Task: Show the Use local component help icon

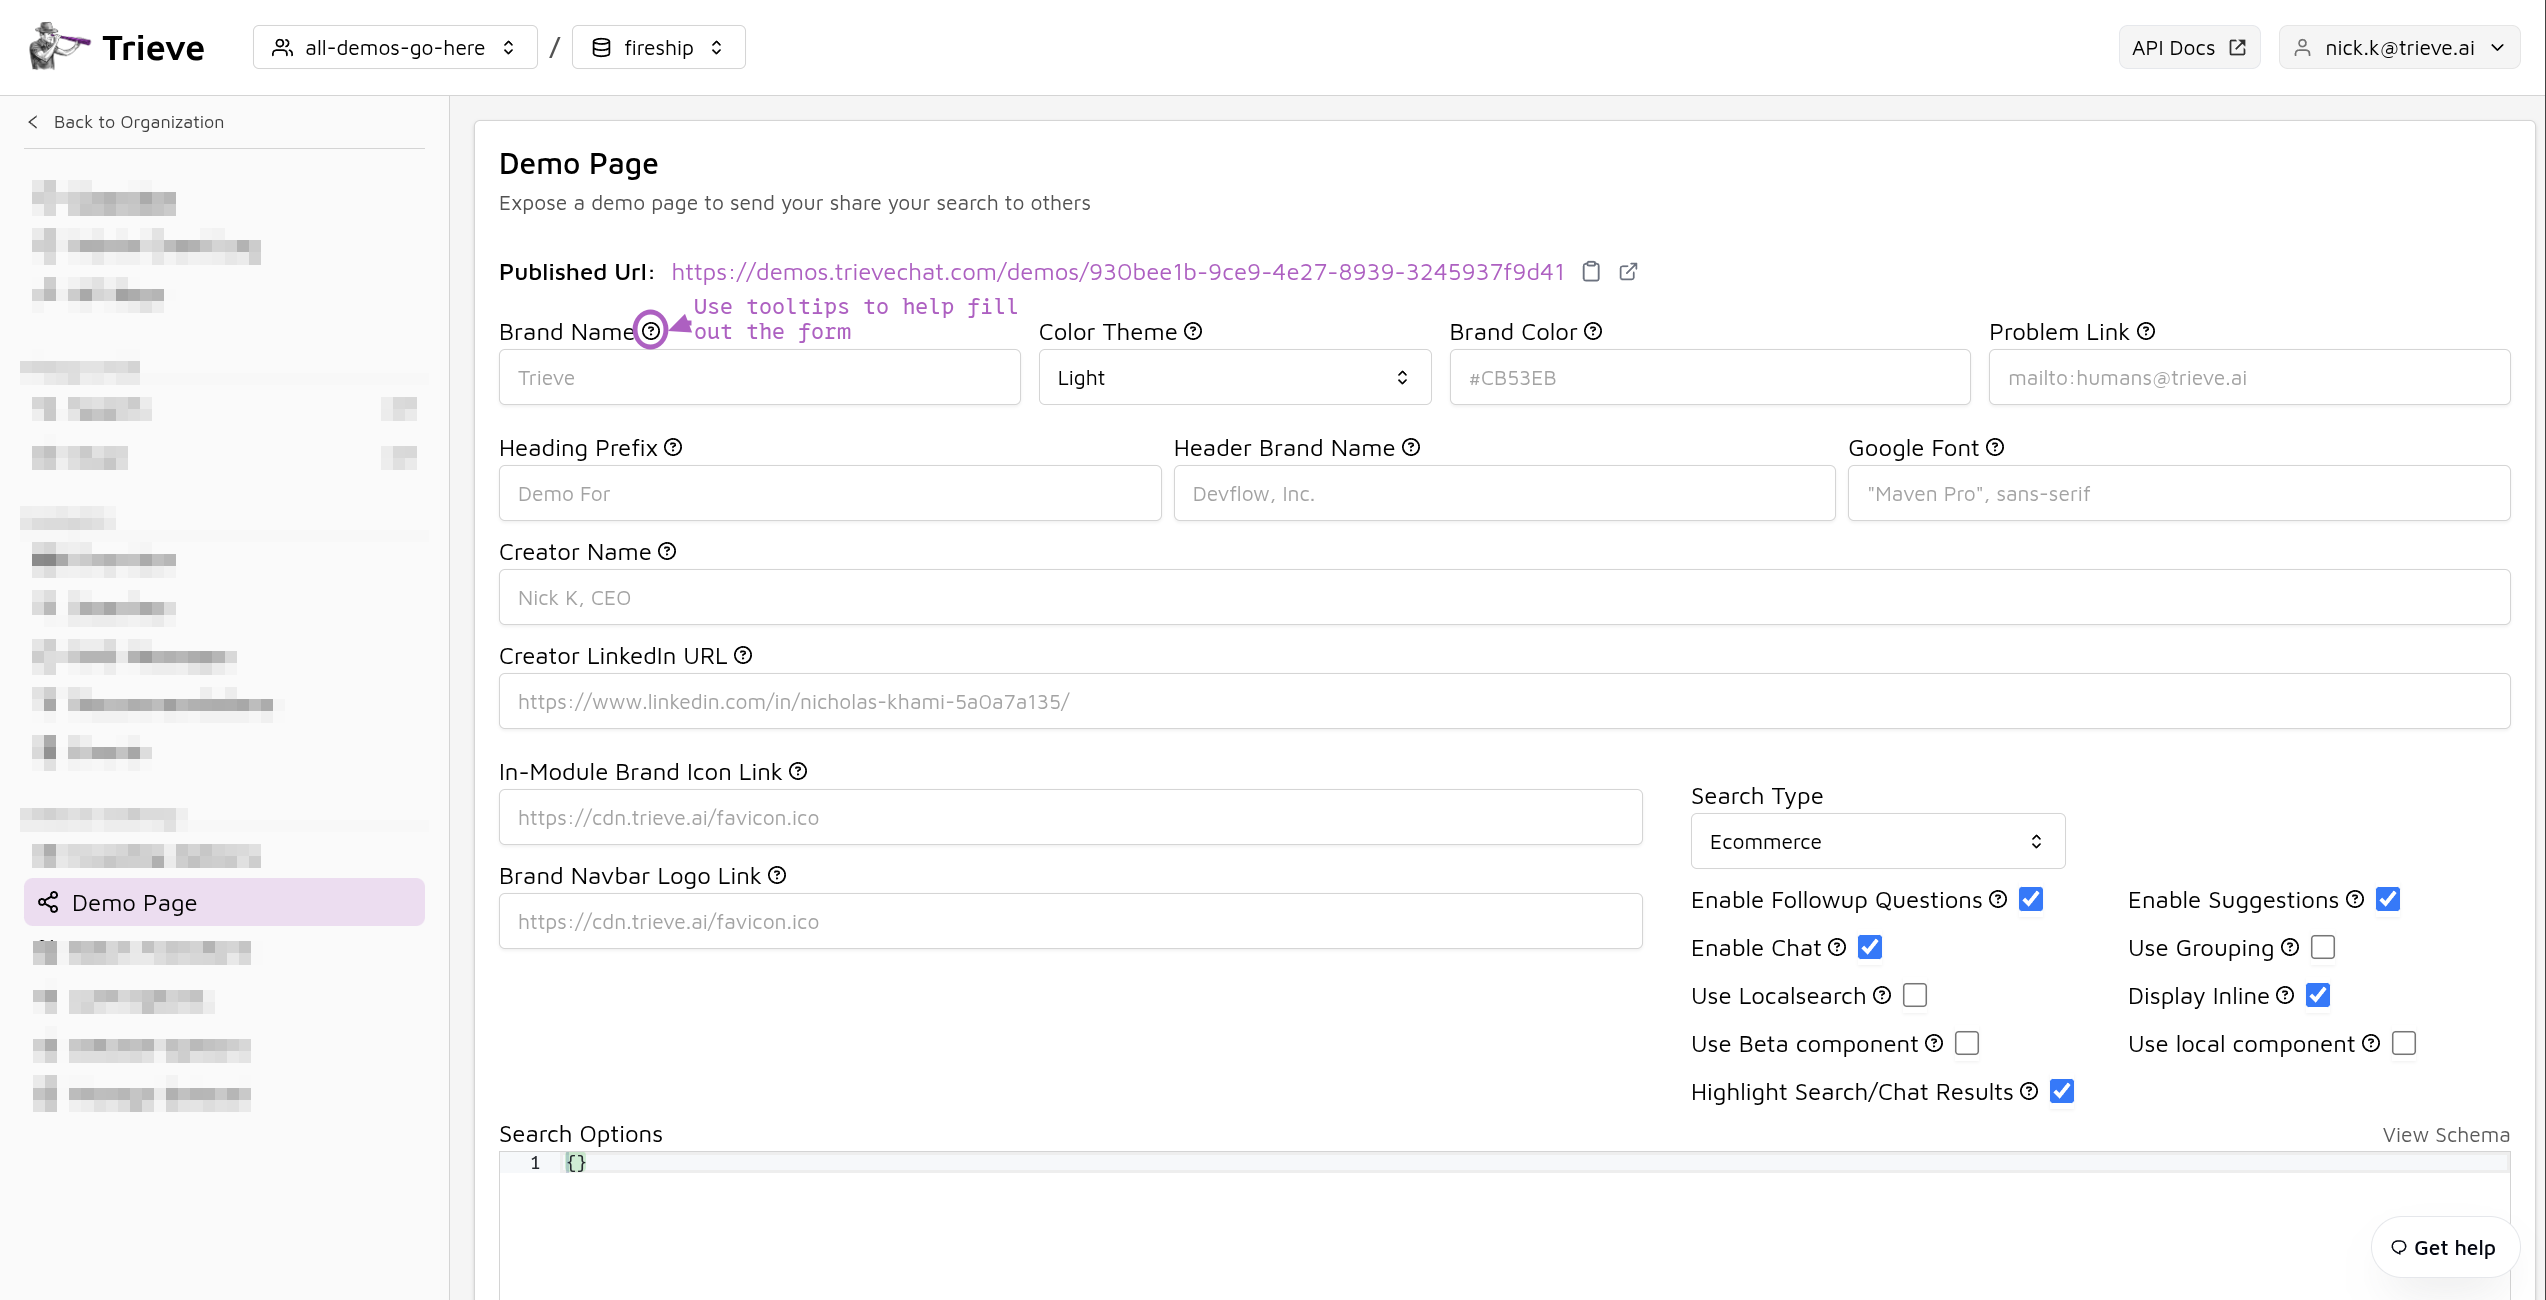Action: click(x=2371, y=1043)
